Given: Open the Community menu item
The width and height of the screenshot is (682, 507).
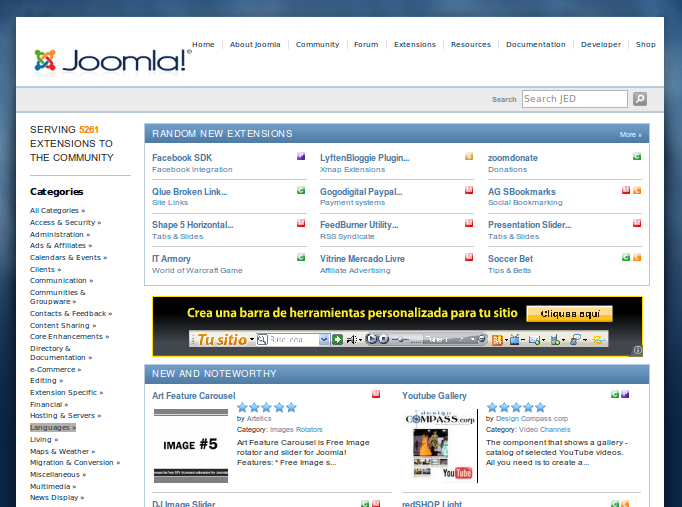Looking at the screenshot, I should click(318, 44).
